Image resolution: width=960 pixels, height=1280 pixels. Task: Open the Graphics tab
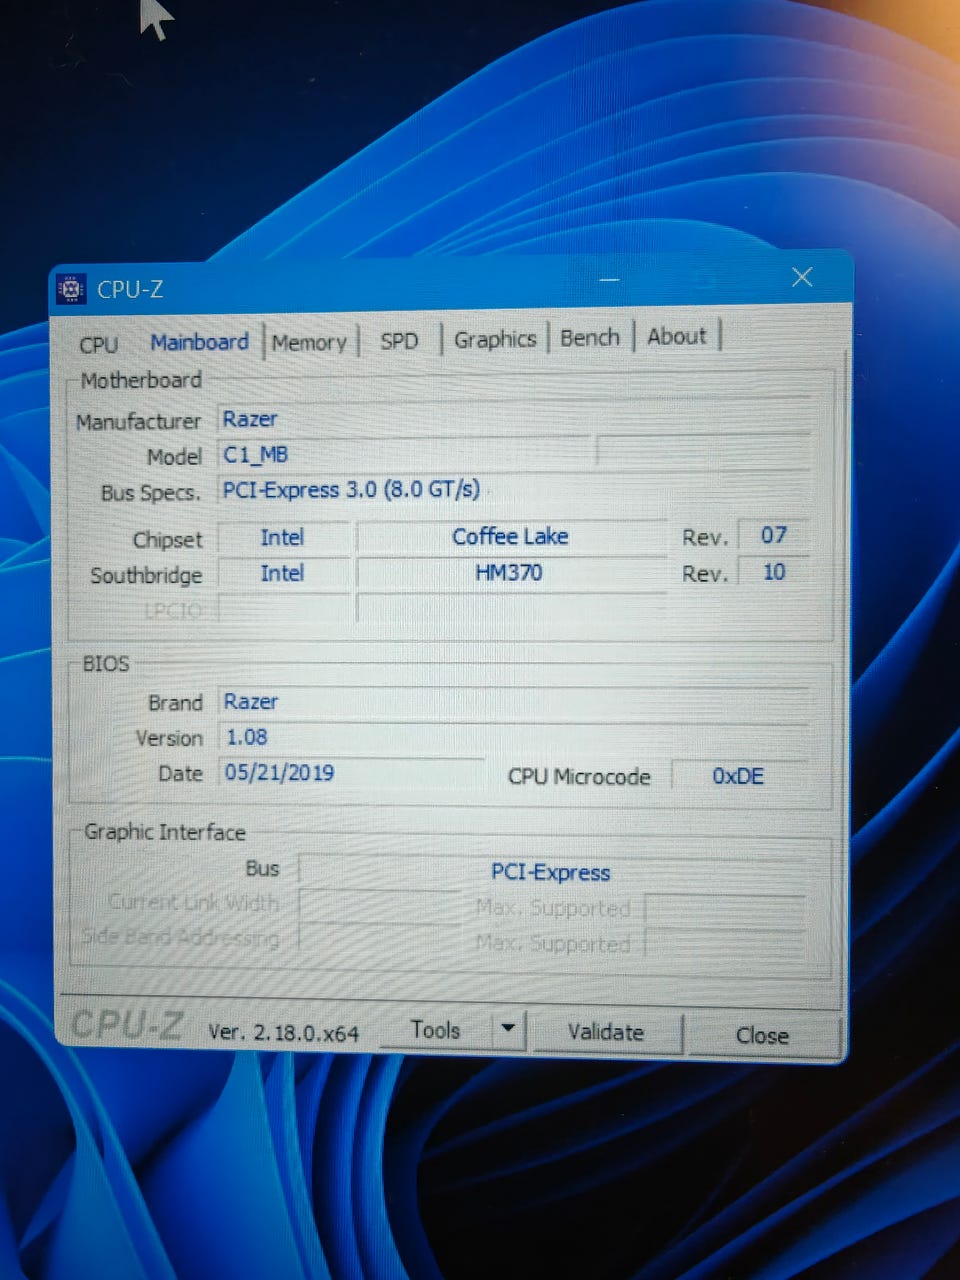(495, 339)
